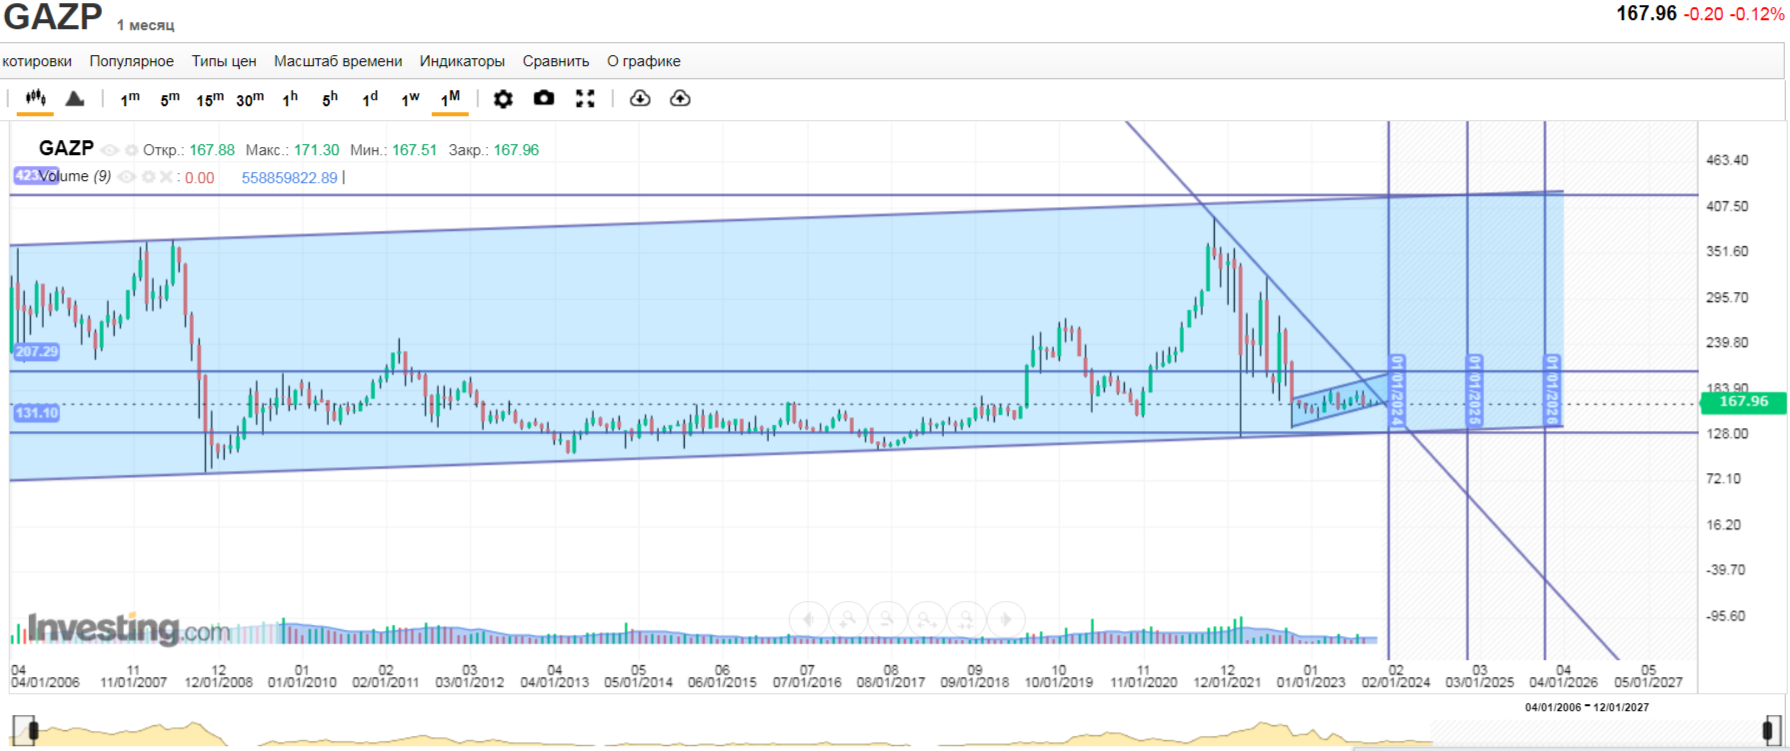
Task: Jump chart to the latest bar arrow
Action: pyautogui.click(x=1006, y=619)
